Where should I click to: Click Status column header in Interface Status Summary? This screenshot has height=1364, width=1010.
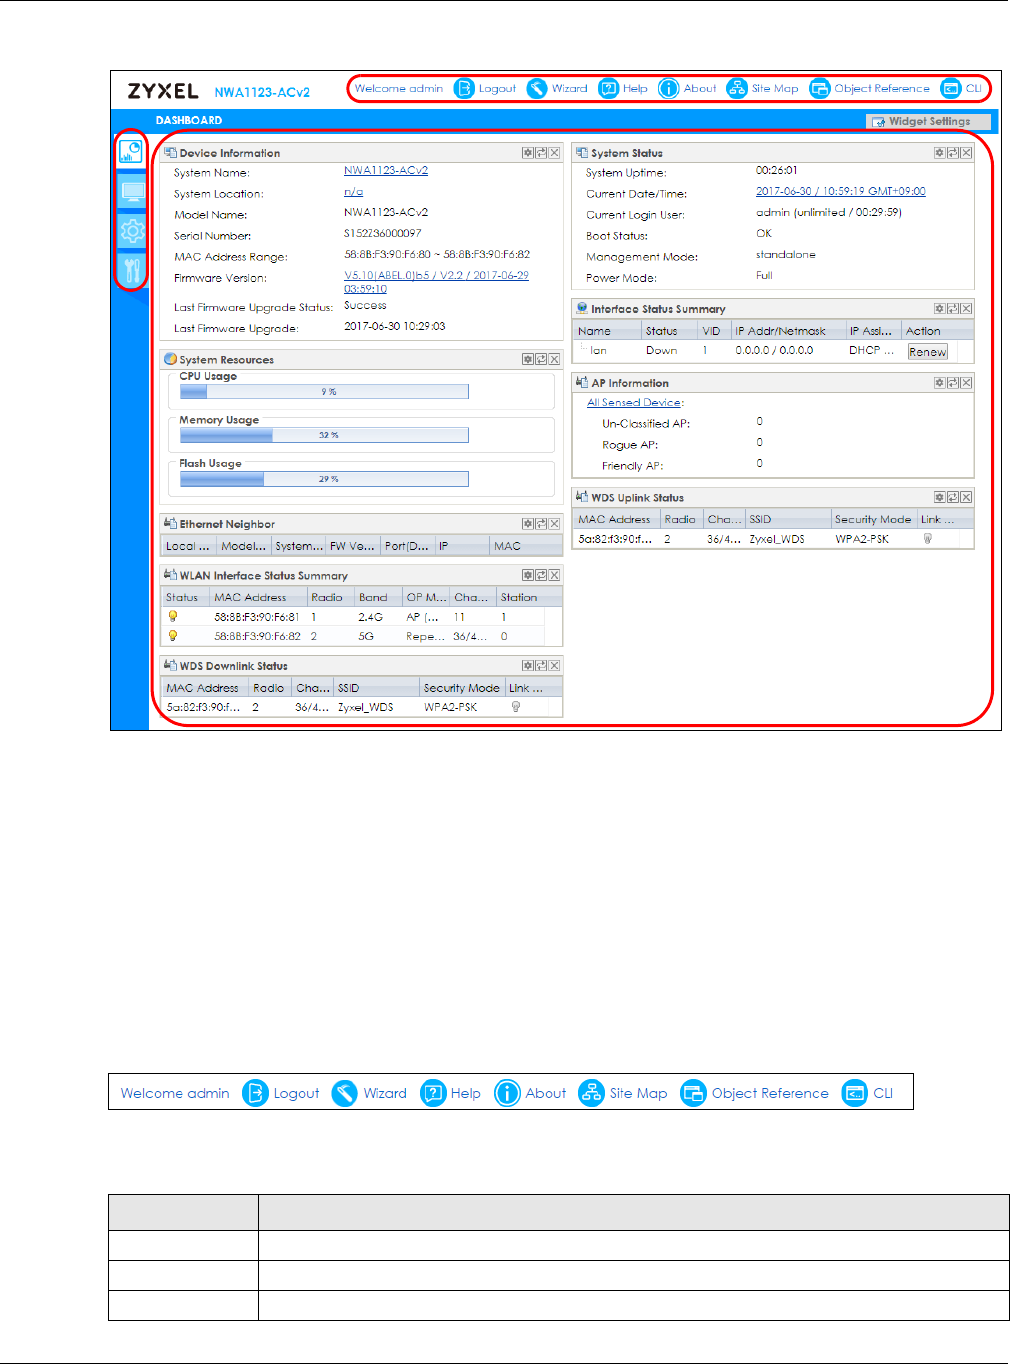[669, 331]
